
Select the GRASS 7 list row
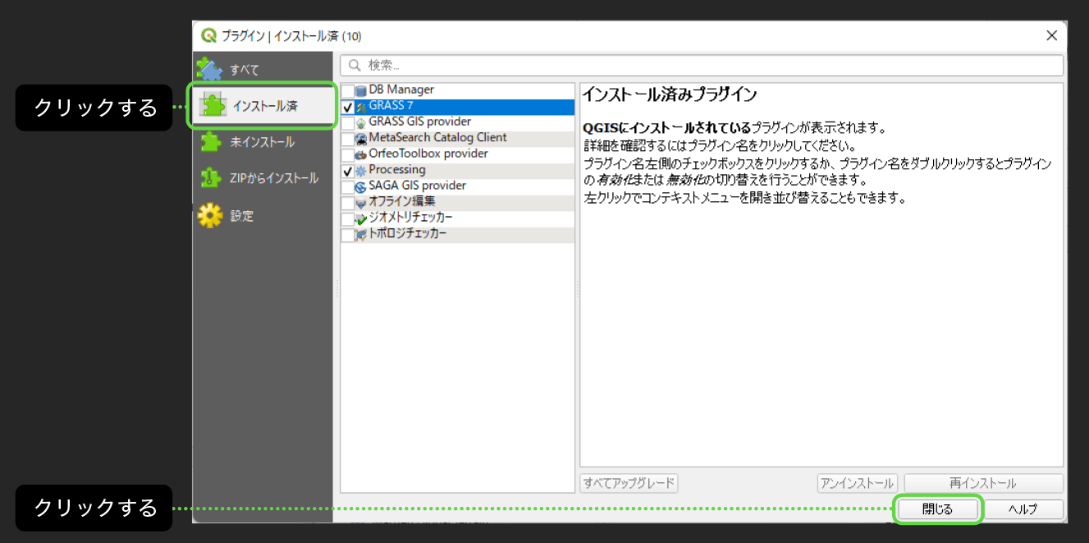[458, 107]
